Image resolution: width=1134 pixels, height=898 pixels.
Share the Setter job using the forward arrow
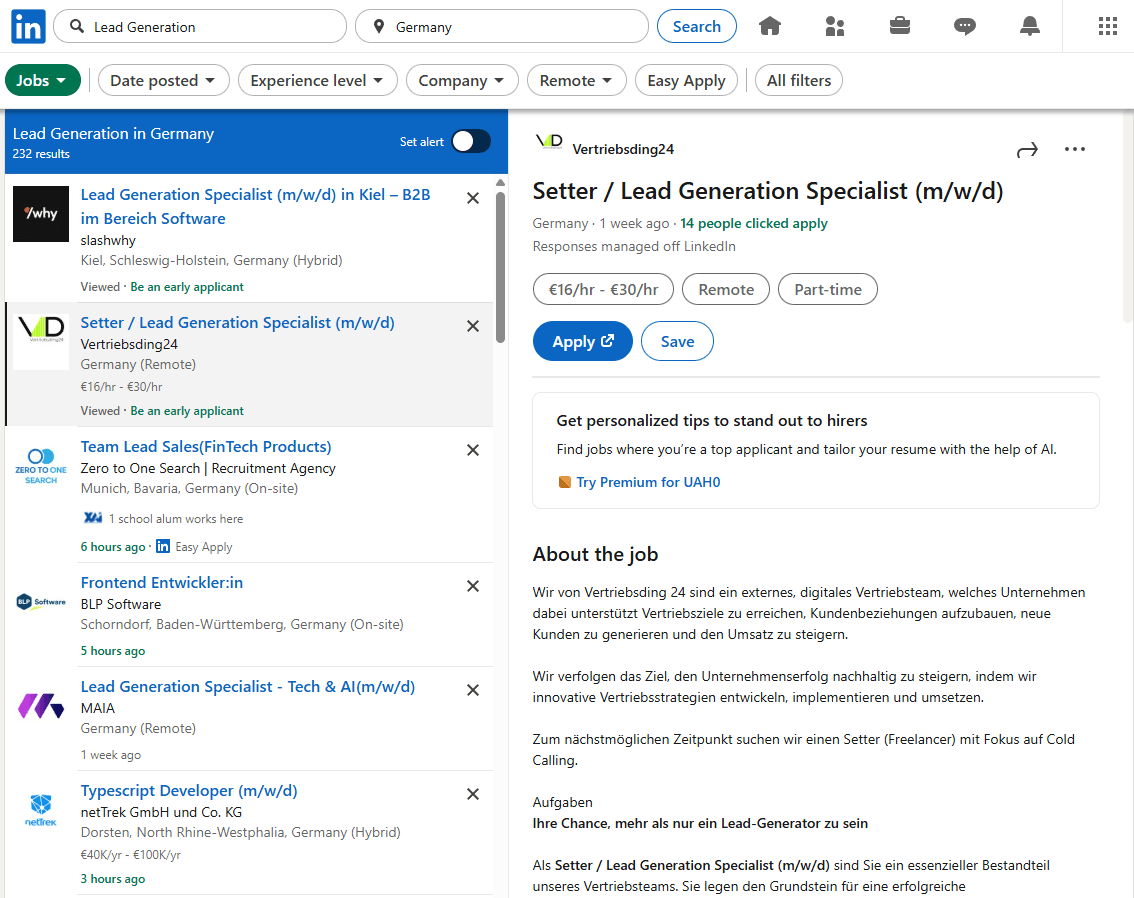tap(1027, 149)
